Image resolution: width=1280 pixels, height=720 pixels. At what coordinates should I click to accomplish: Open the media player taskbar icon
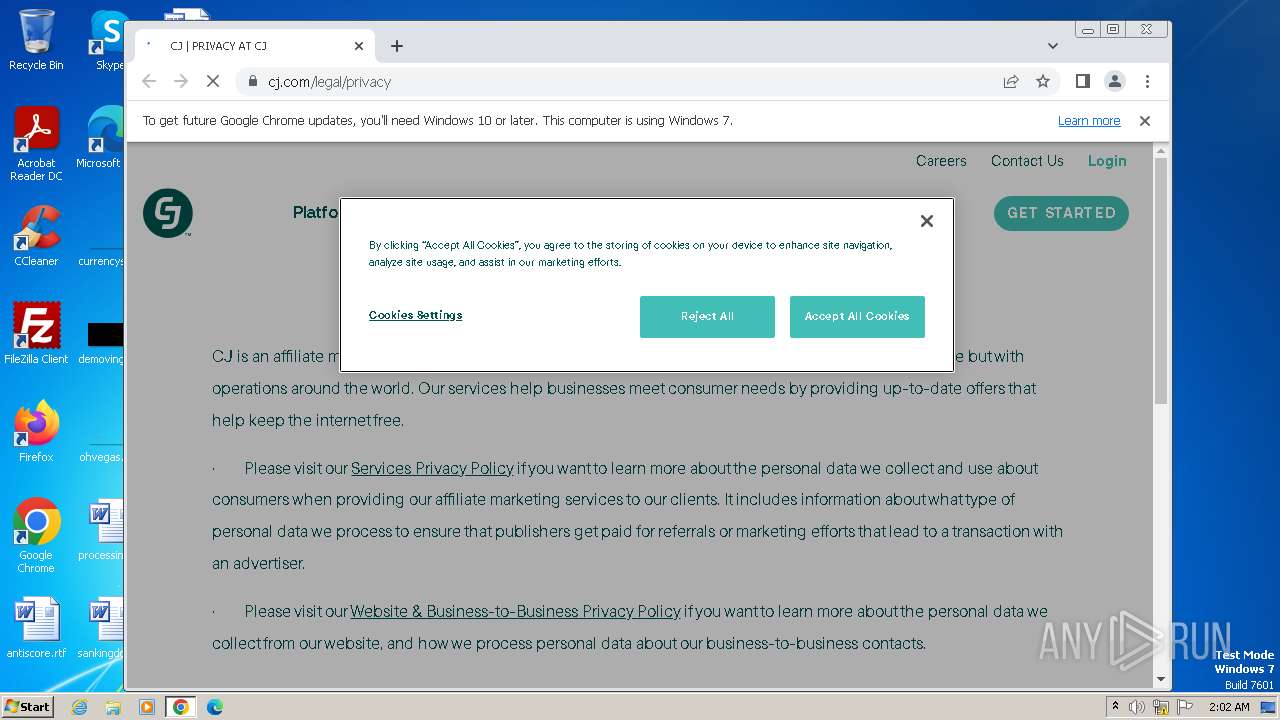click(147, 707)
